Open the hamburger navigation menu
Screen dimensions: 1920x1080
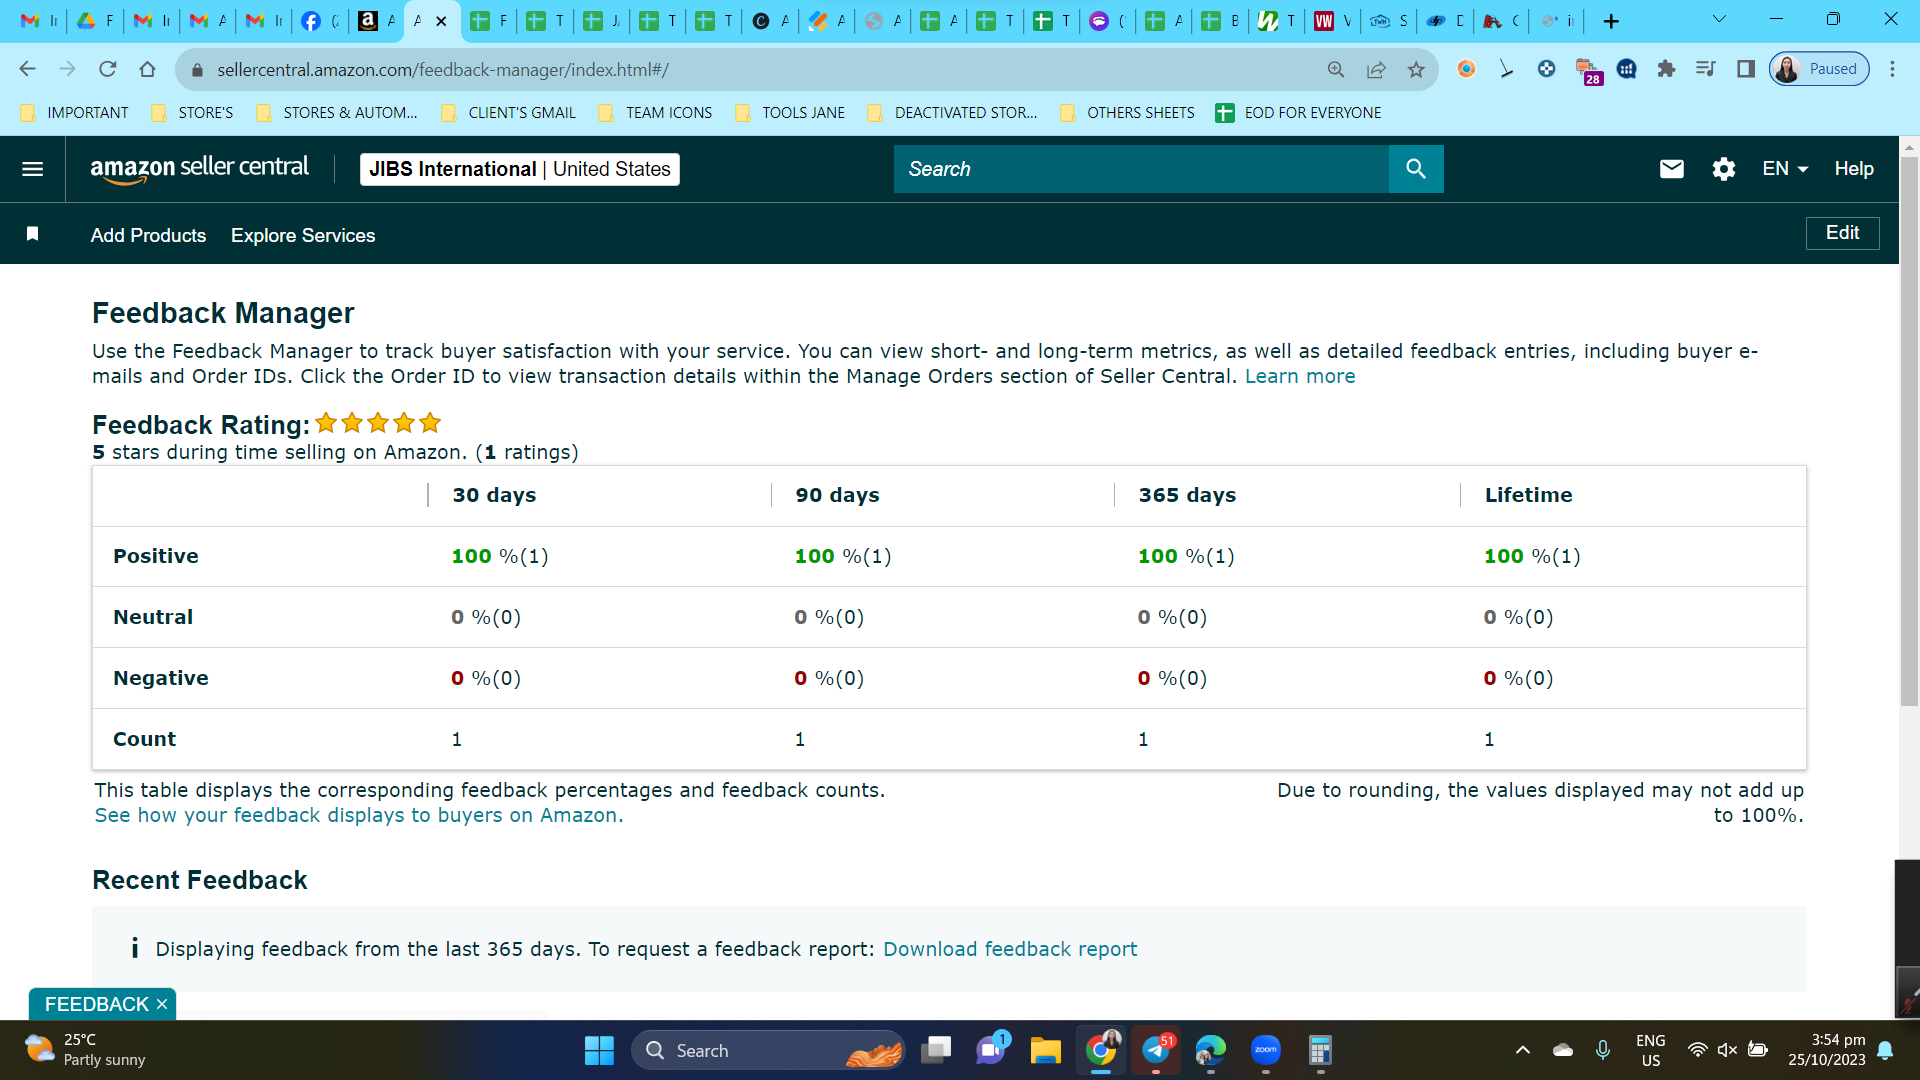[x=32, y=169]
